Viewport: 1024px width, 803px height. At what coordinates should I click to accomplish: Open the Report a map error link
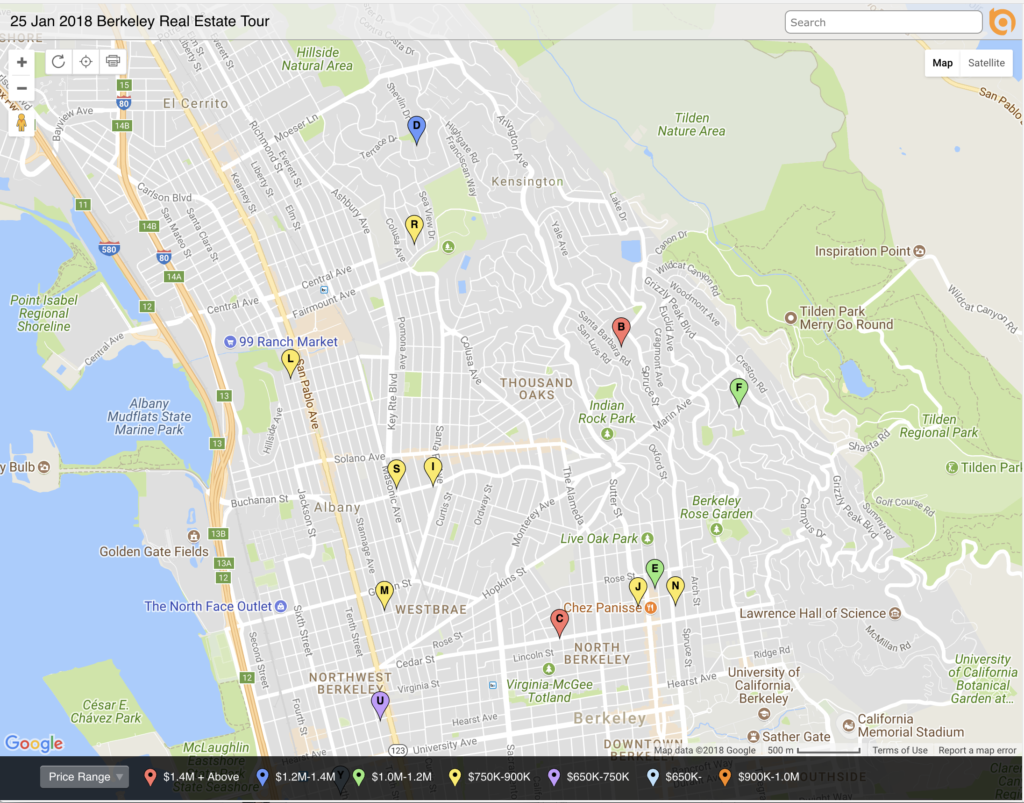tap(977, 750)
